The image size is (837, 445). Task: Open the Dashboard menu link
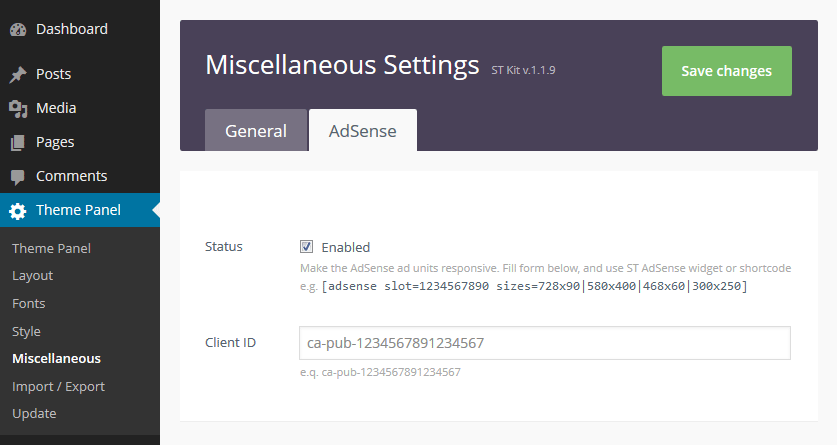pyautogui.click(x=71, y=29)
